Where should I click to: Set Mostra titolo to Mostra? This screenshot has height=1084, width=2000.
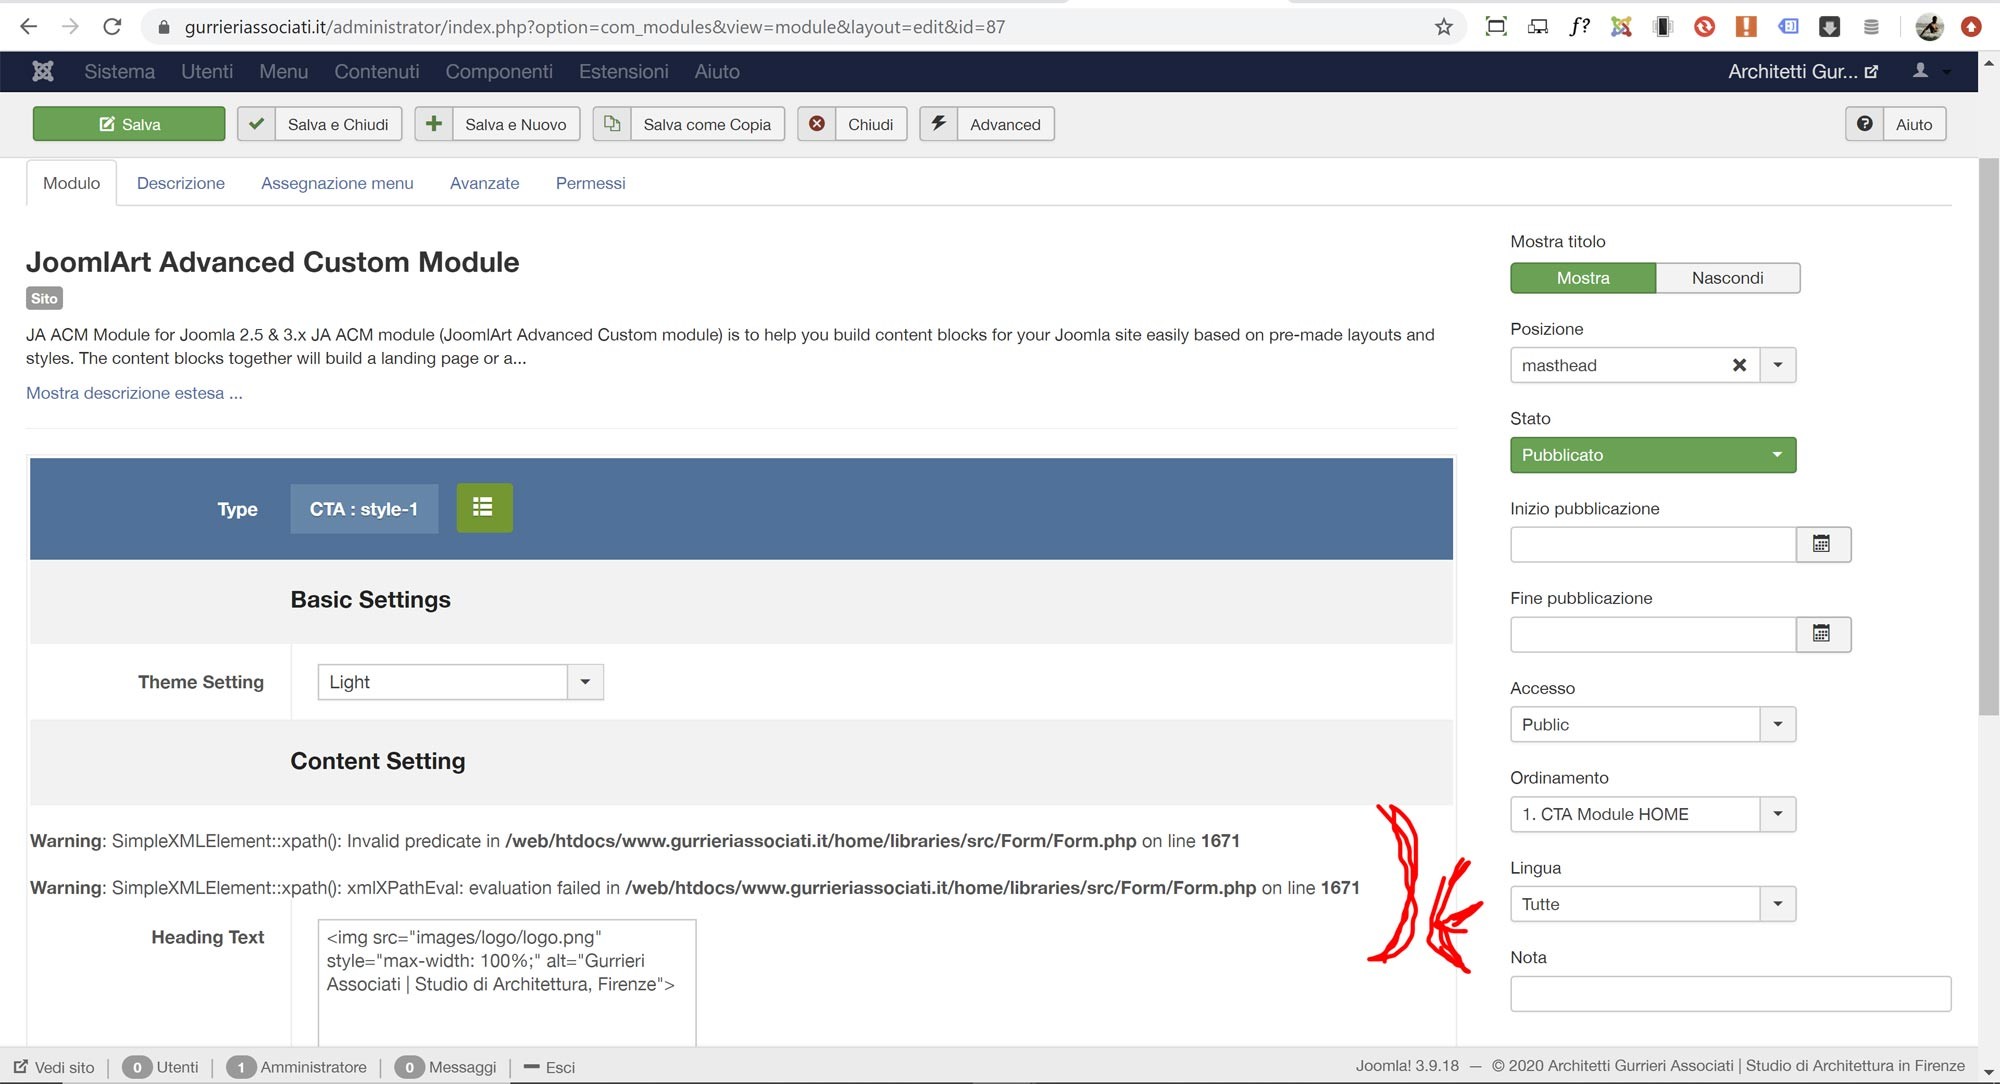pos(1582,278)
